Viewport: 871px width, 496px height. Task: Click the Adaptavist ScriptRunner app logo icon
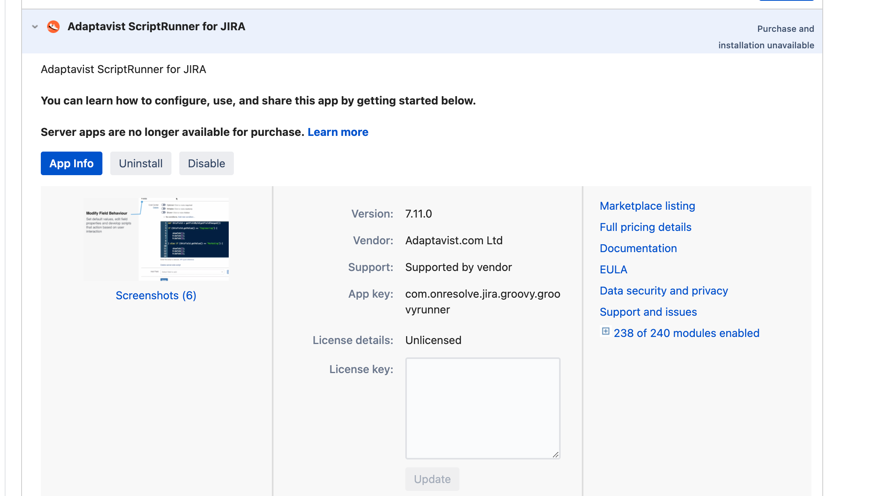[54, 27]
